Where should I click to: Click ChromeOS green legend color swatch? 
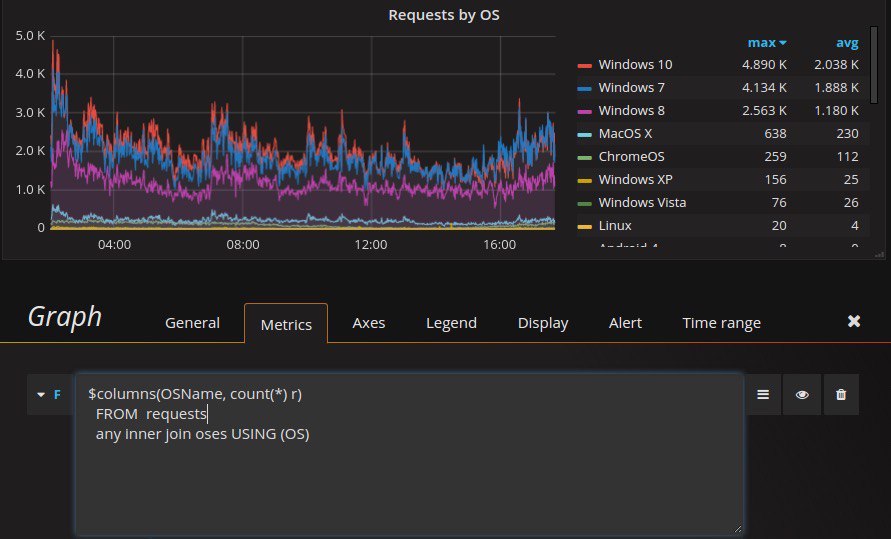click(584, 158)
